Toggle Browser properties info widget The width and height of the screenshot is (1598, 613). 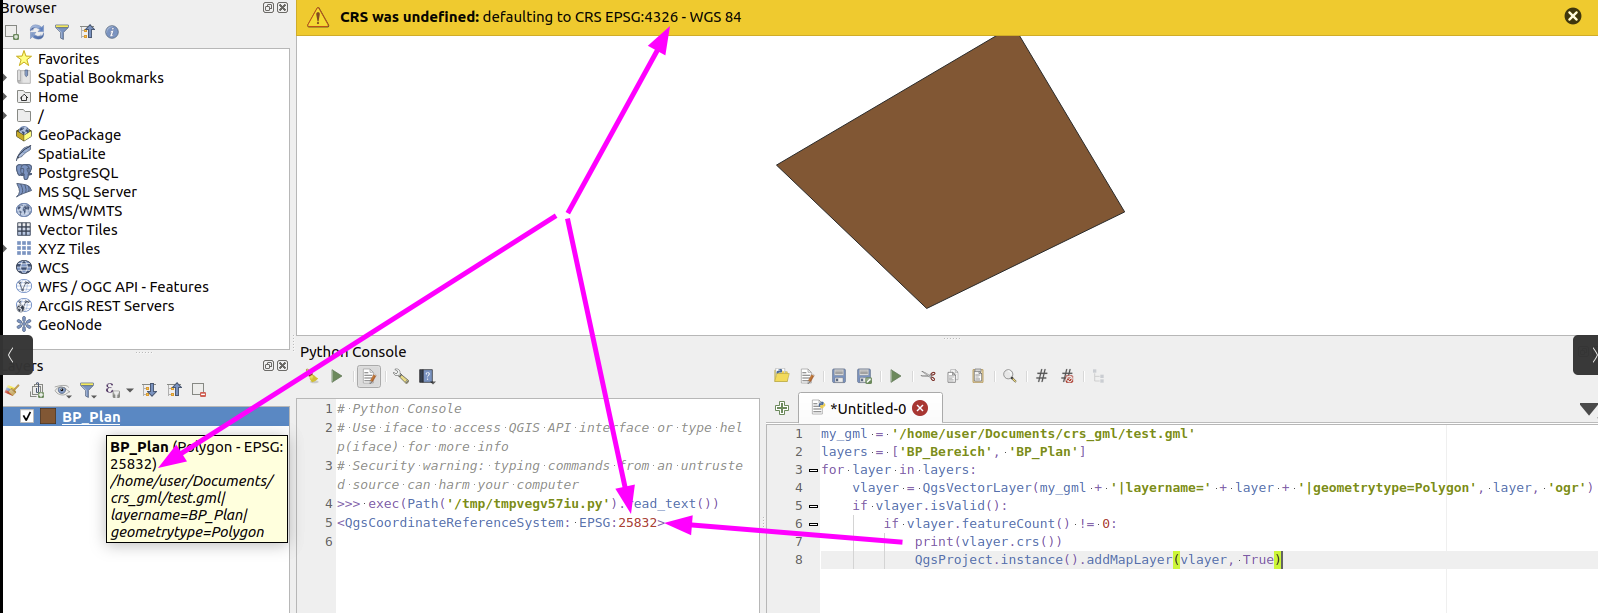coord(112,32)
